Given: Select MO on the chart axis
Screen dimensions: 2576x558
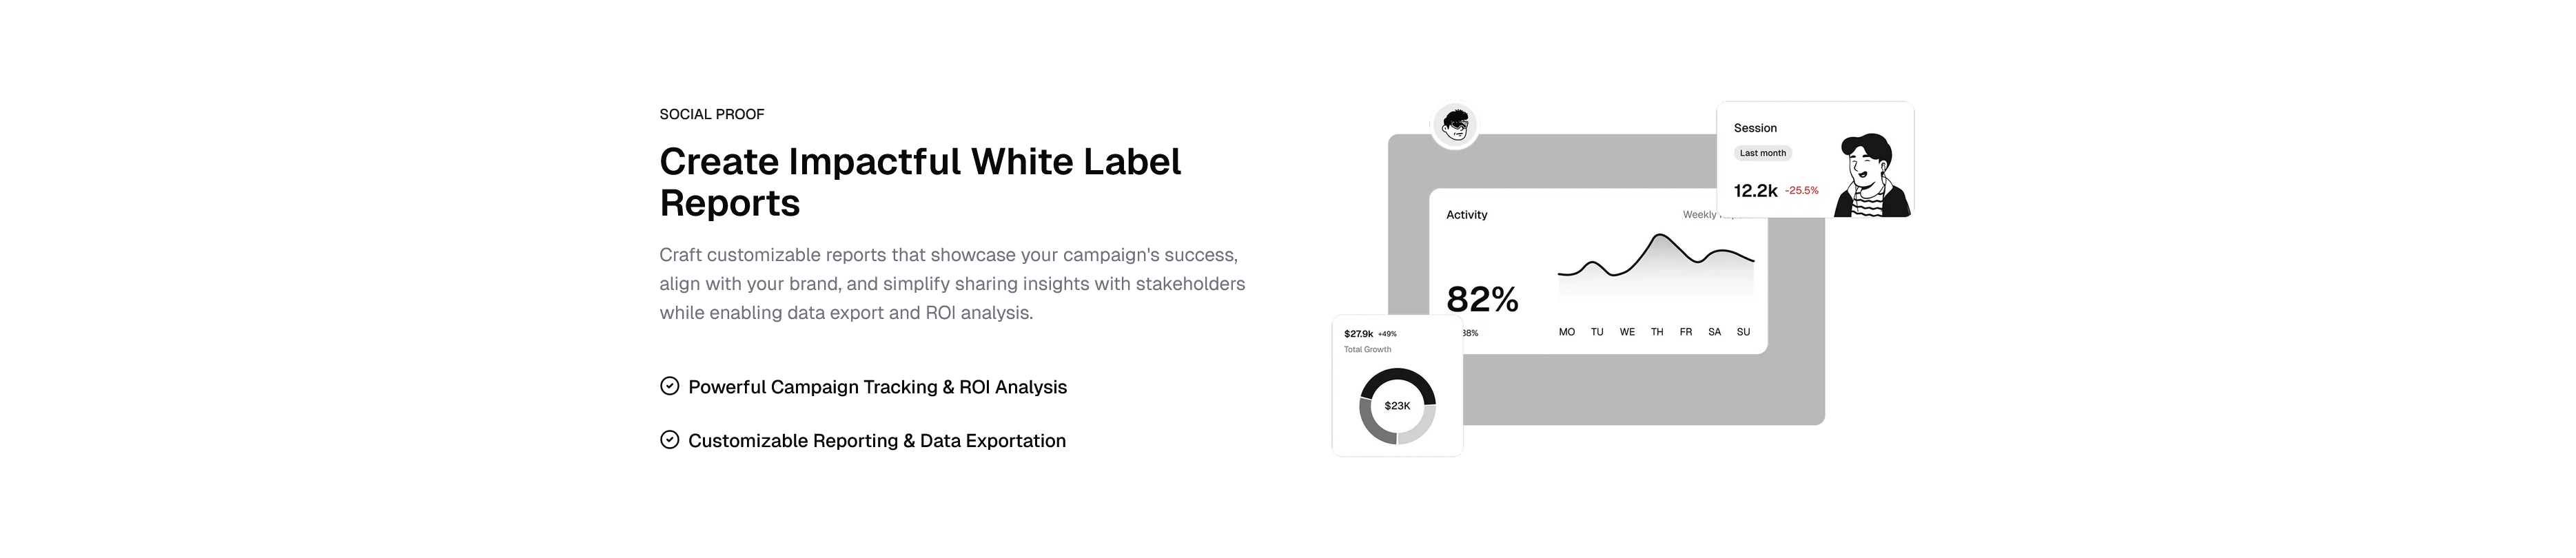Looking at the screenshot, I should pos(1566,332).
